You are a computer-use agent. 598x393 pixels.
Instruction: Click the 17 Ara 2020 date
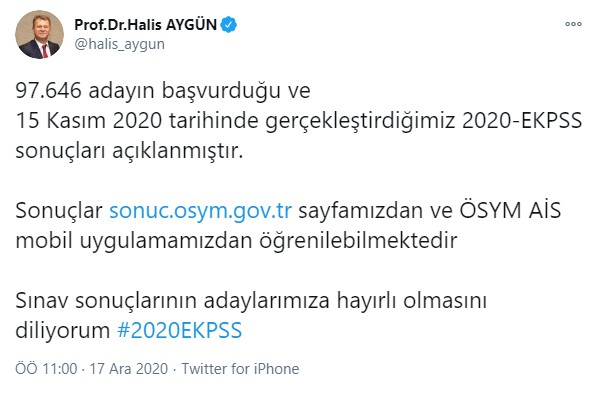[129, 369]
